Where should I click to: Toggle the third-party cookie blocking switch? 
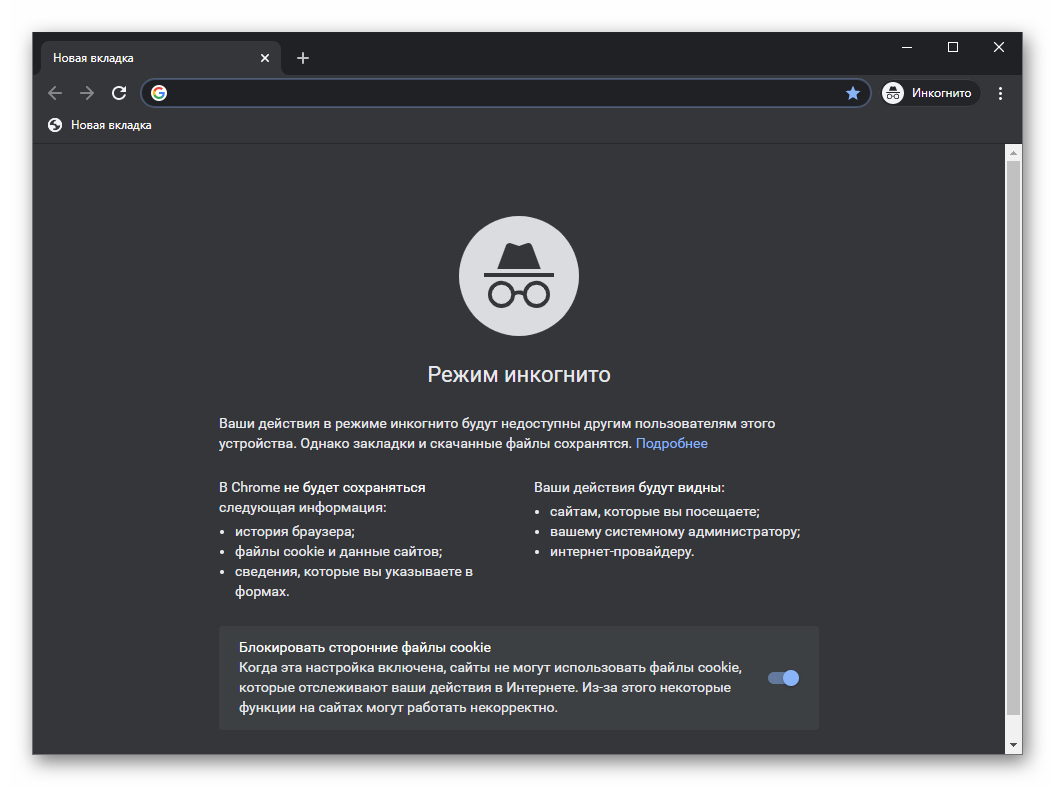pyautogui.click(x=783, y=678)
